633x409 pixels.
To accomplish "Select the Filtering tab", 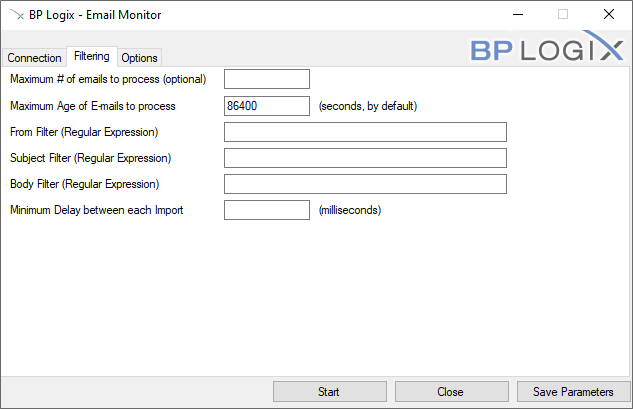I will click(x=92, y=56).
